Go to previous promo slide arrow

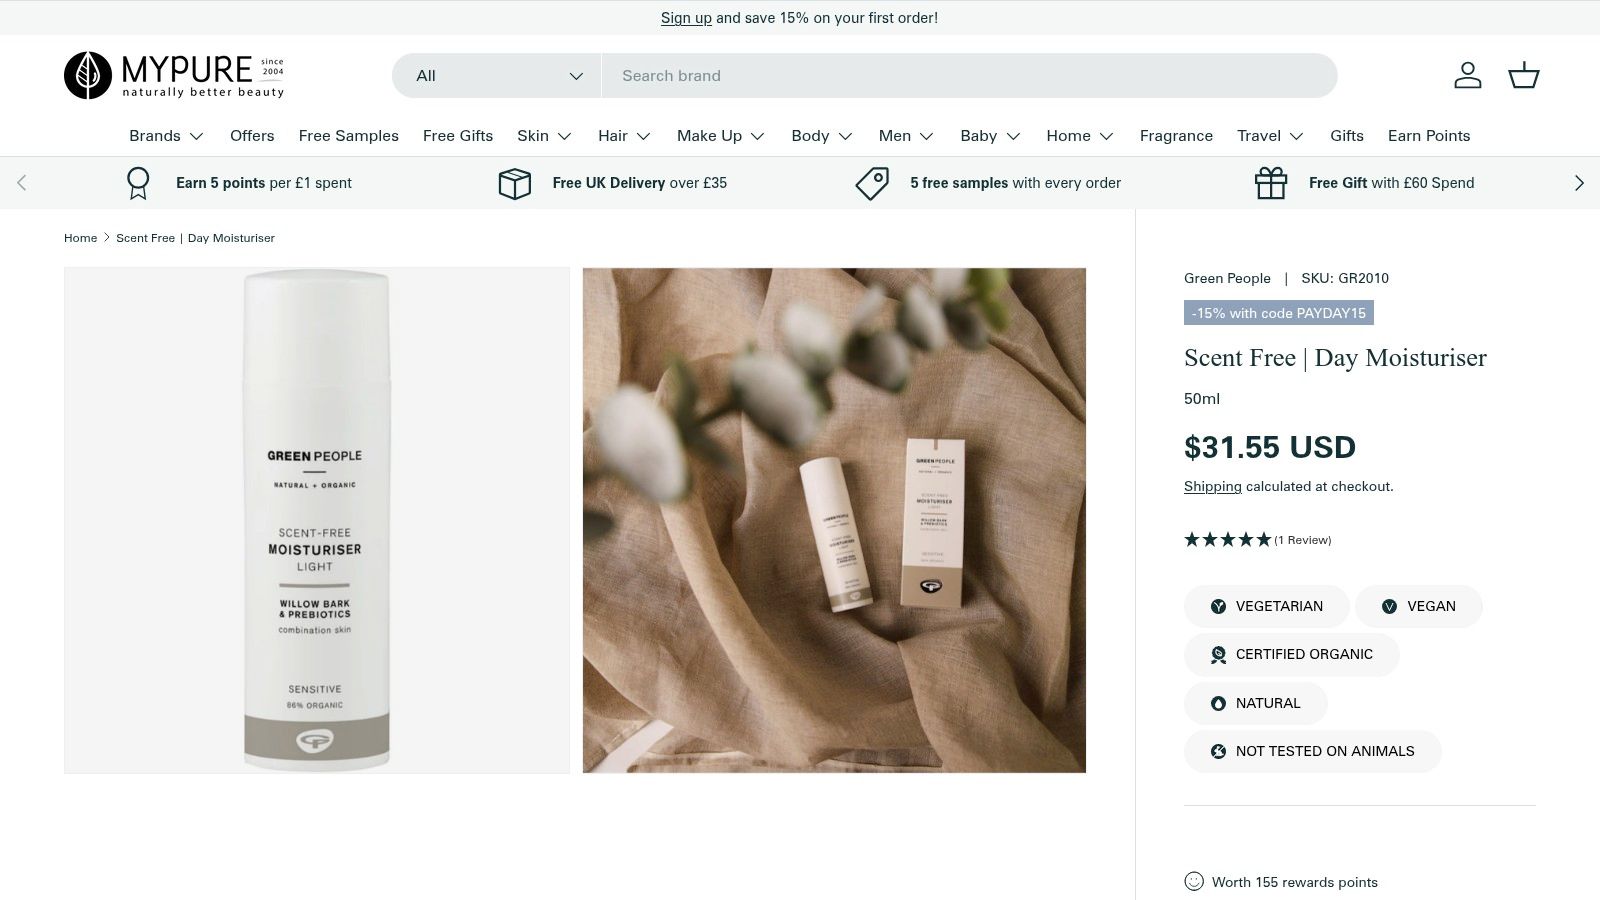22,183
